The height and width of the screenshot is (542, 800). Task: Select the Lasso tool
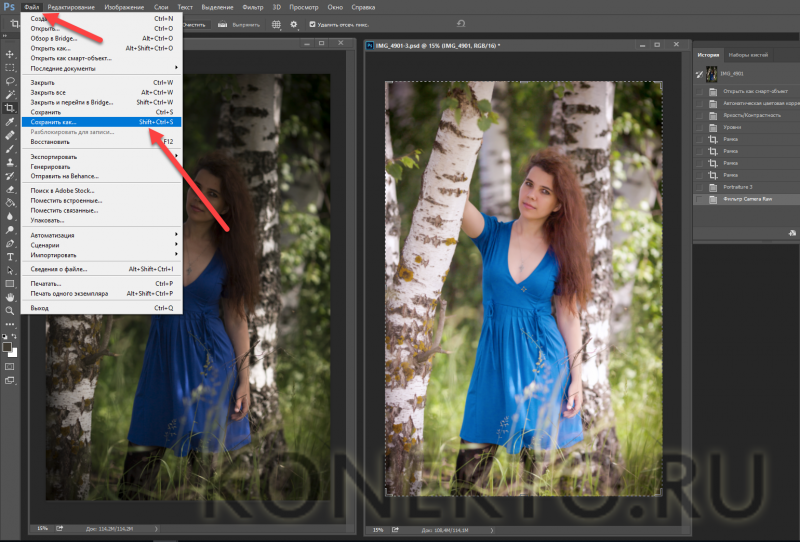coord(10,81)
